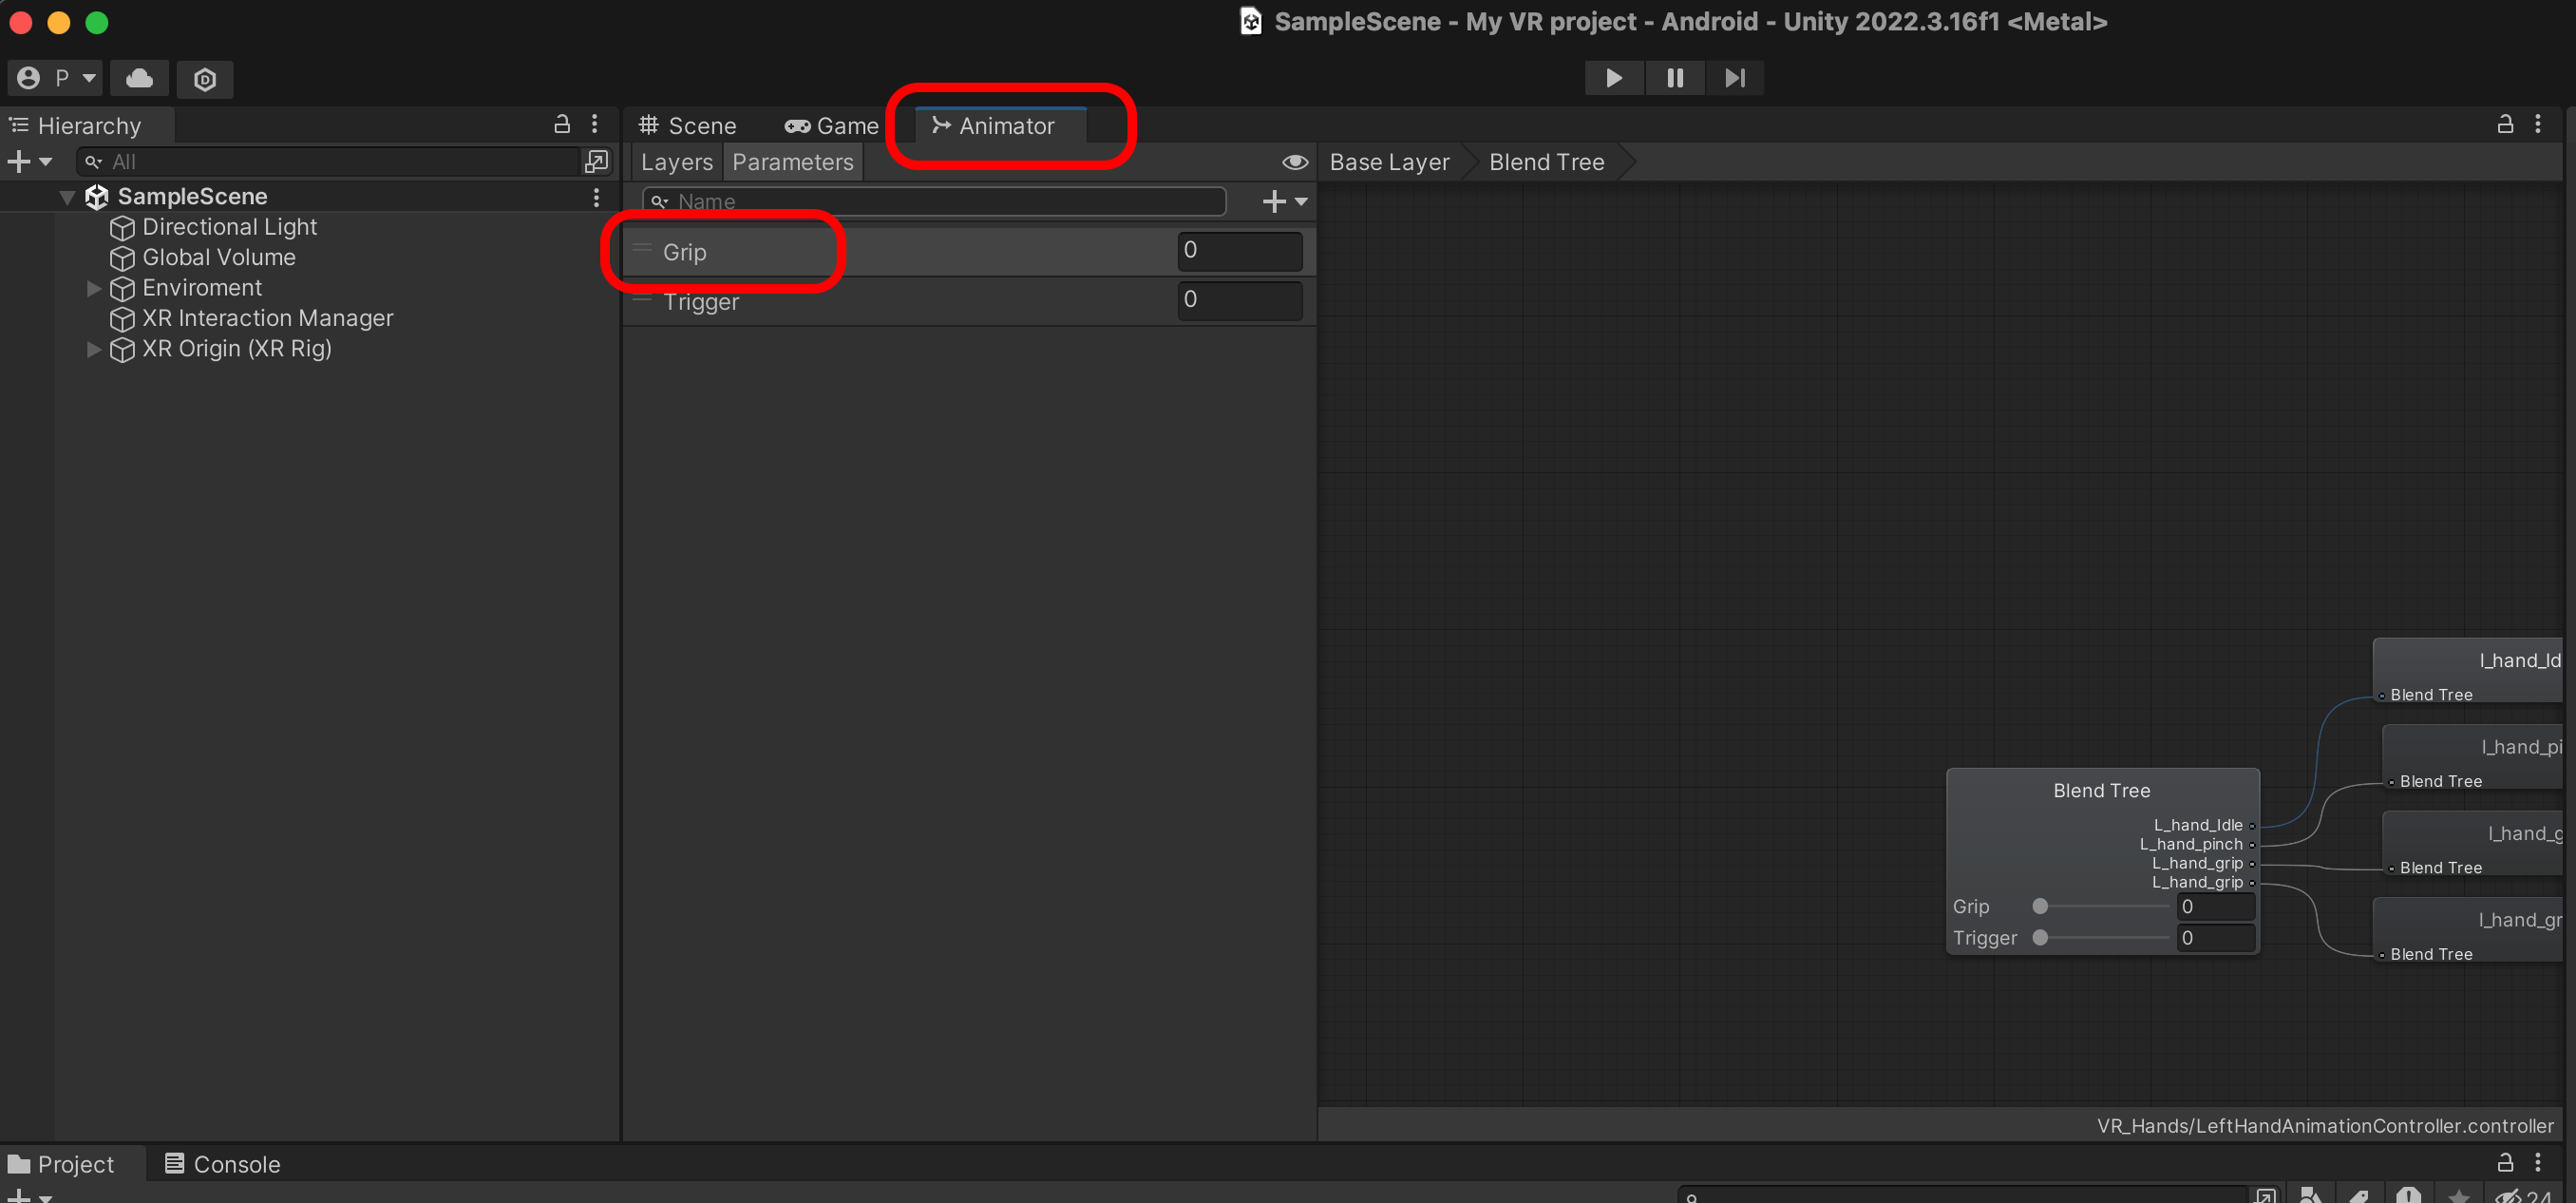Viewport: 2576px width, 1203px height.
Task: Open the Hierarchy search-by-type icon
Action: [596, 161]
